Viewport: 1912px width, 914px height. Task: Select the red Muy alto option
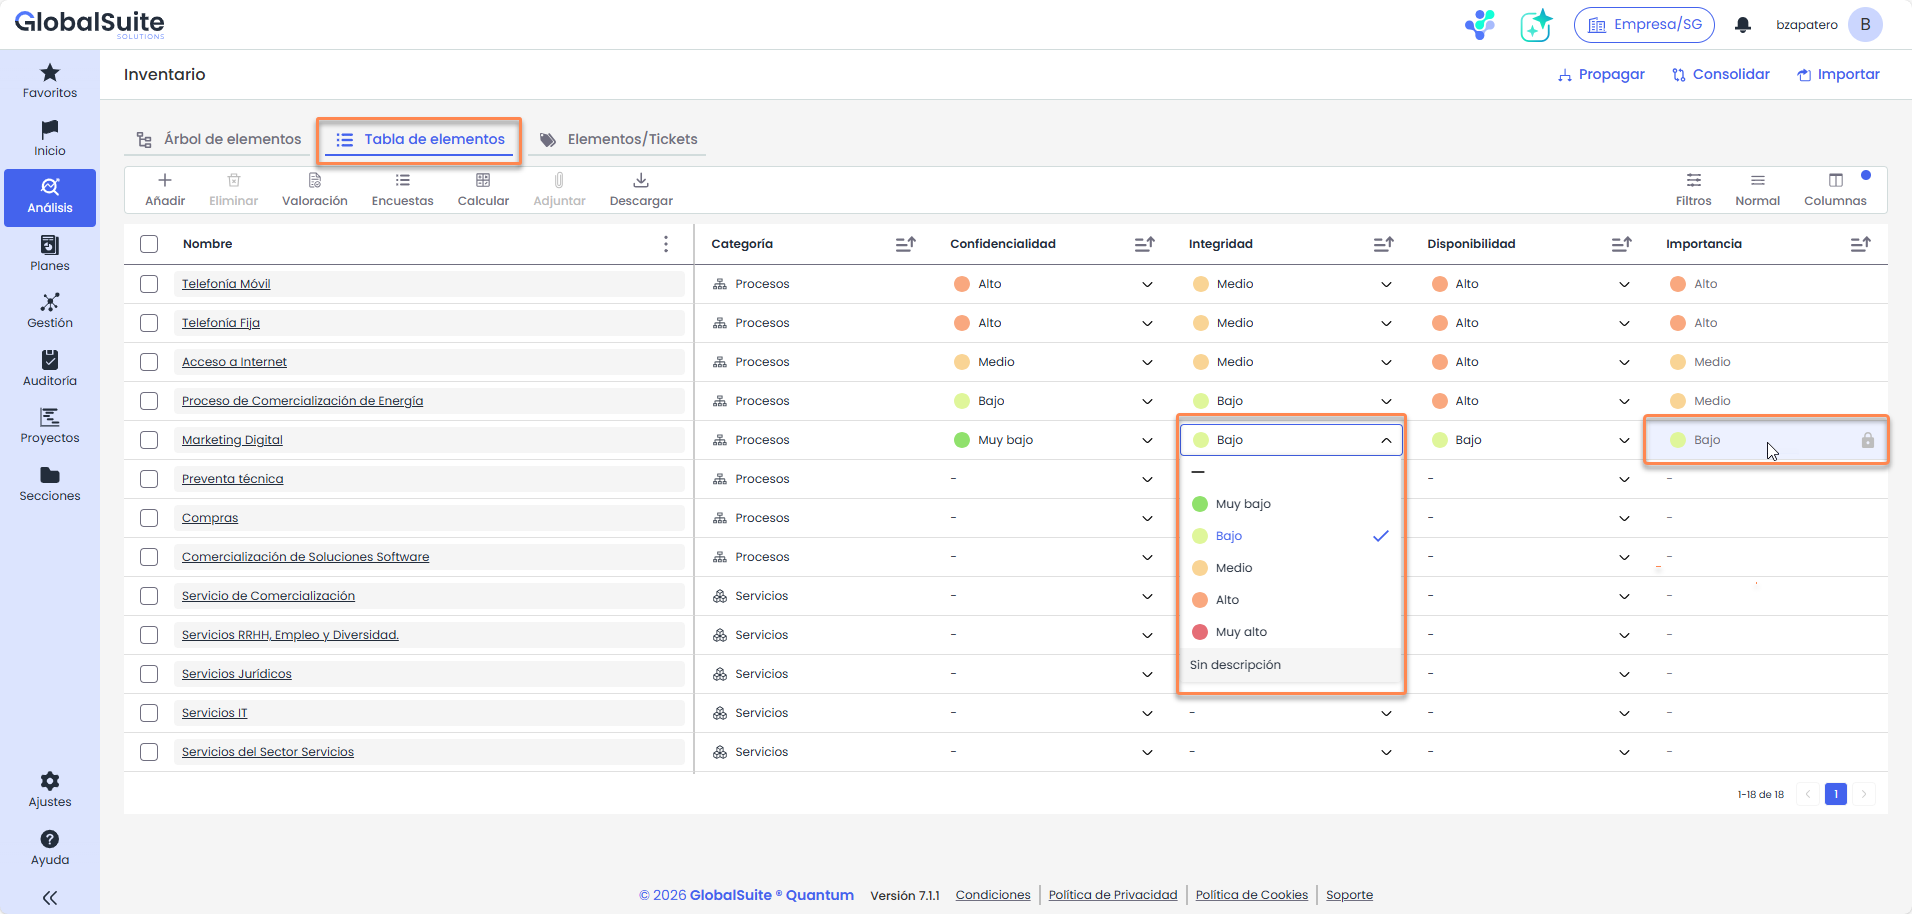pyautogui.click(x=1241, y=632)
